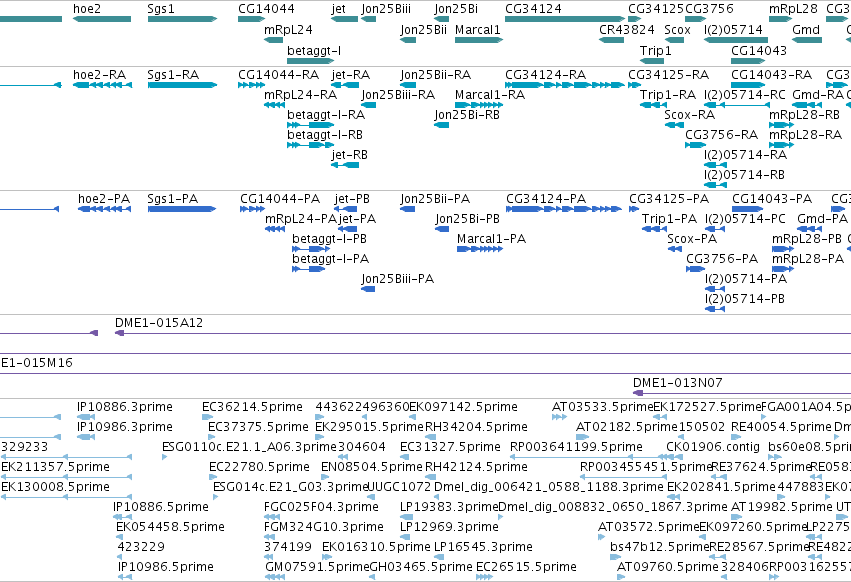Select the Jon25Bi-RB transcript
The image size is (851, 582).
pos(441,125)
